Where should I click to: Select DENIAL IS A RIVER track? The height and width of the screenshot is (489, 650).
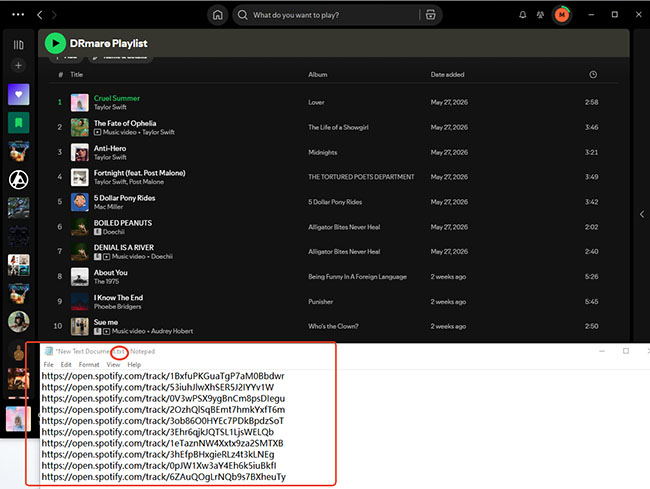[x=124, y=247]
